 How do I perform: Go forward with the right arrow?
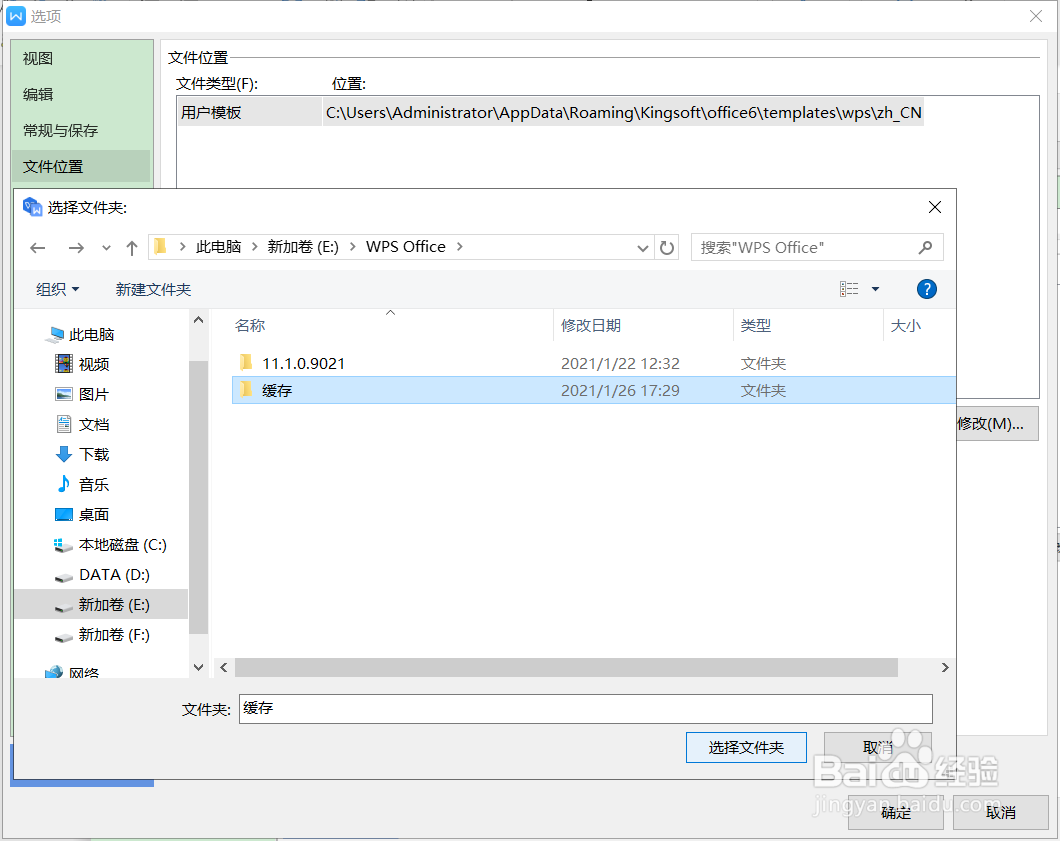pyautogui.click(x=76, y=248)
